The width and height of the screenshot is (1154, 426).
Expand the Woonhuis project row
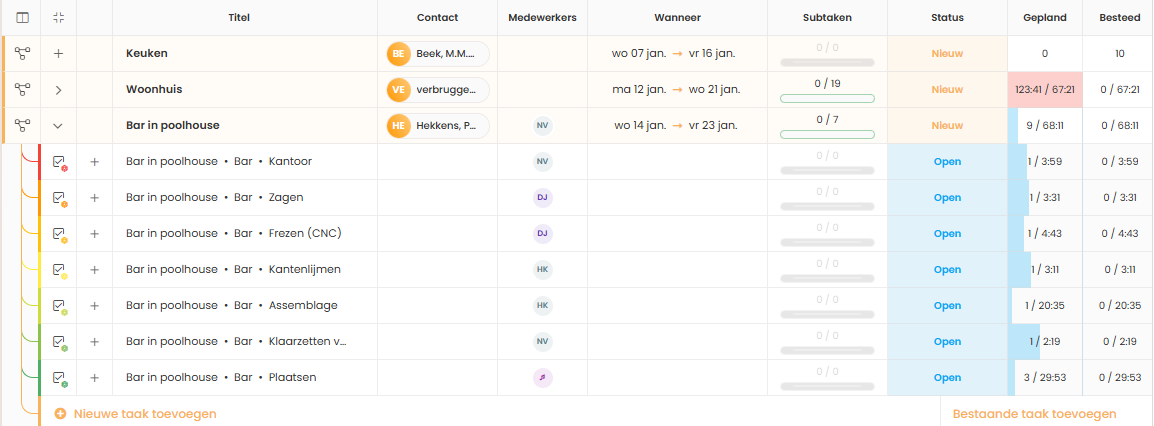[x=58, y=89]
